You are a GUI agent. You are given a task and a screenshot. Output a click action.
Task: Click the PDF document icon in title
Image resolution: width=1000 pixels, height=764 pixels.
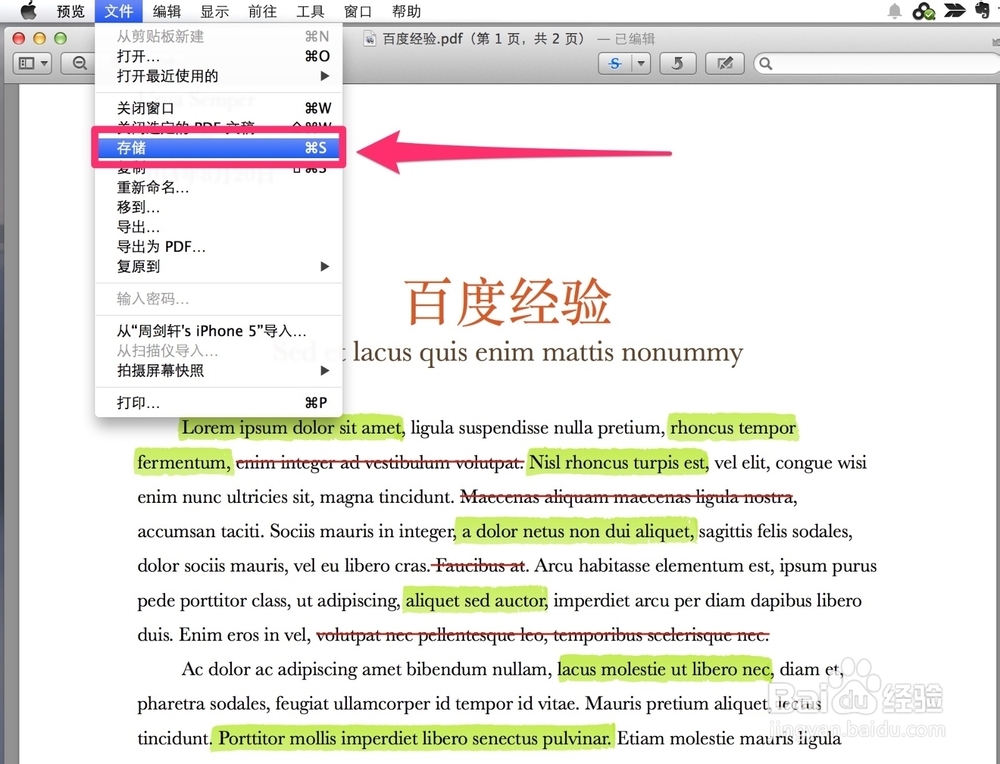(x=369, y=39)
